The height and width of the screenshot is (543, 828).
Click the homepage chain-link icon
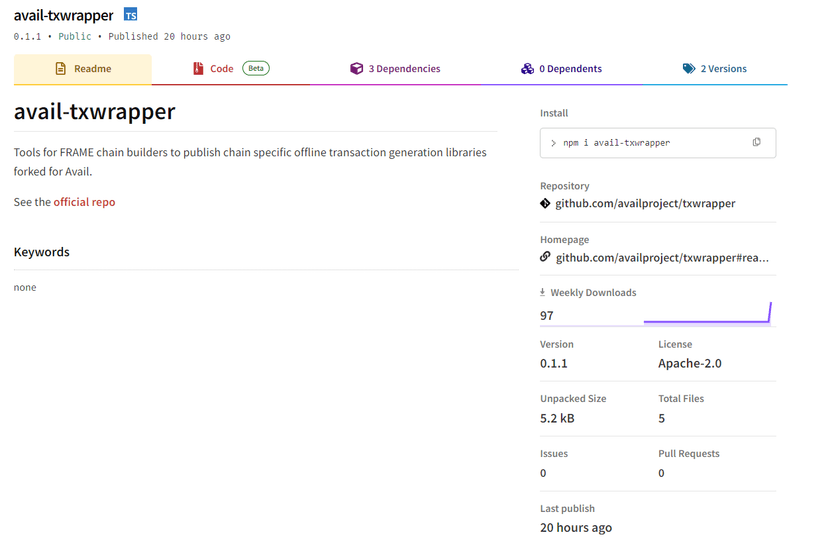(x=545, y=257)
